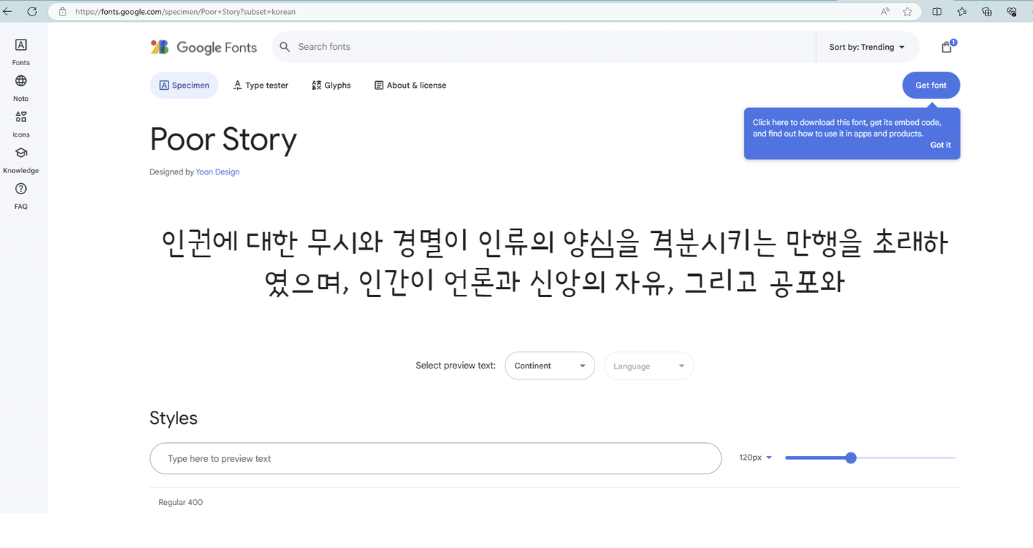Dismiss the tooltip with Got it
The height and width of the screenshot is (548, 1033).
940,145
